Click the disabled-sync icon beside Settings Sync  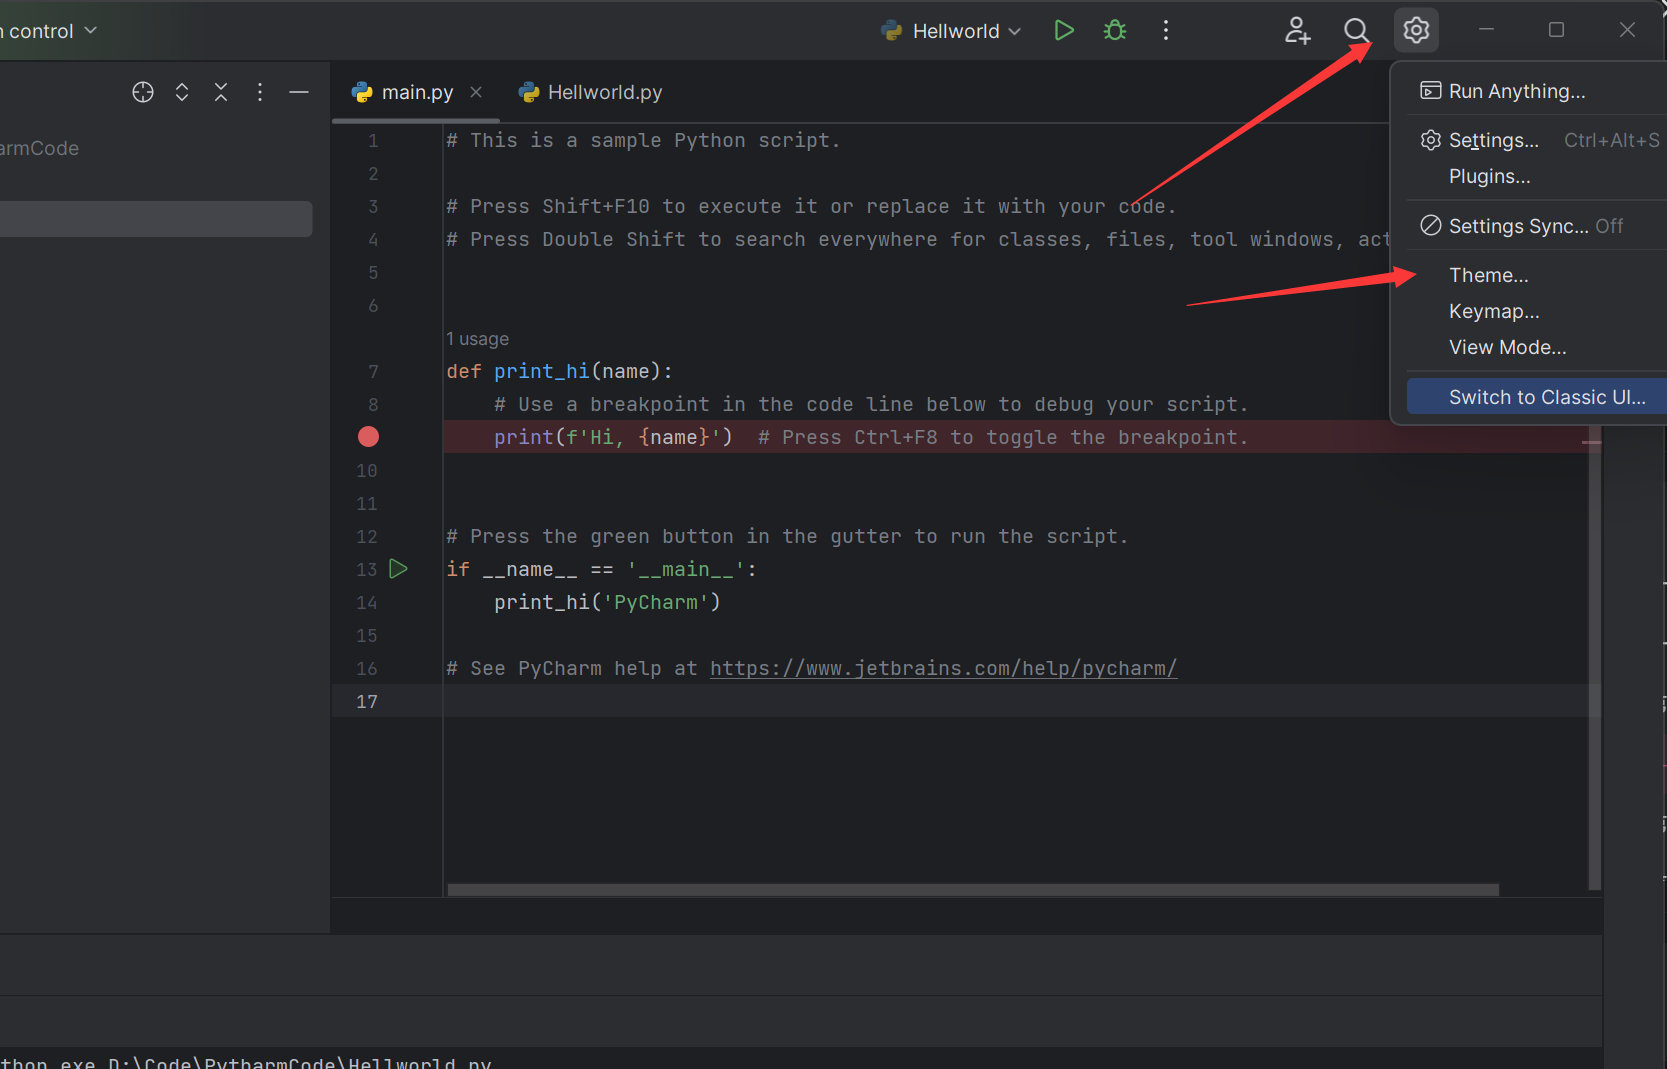click(x=1431, y=226)
